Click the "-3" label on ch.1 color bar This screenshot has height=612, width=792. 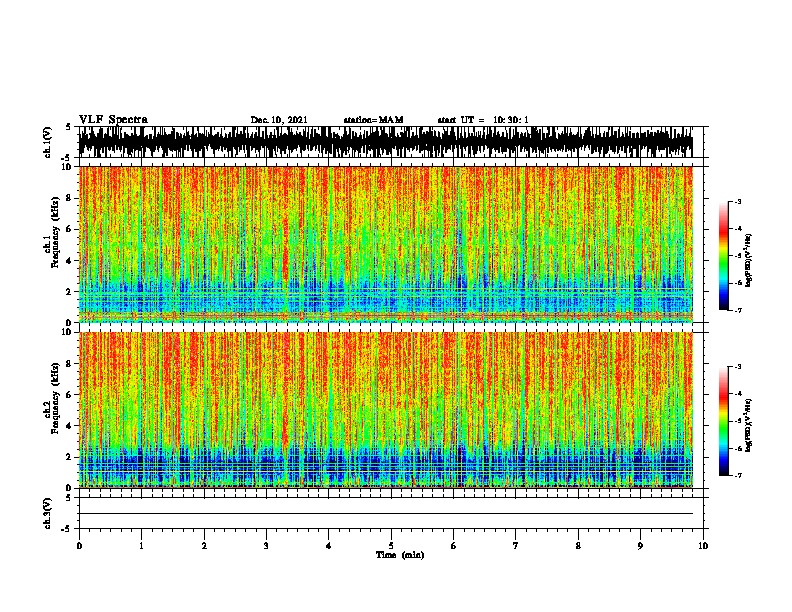coord(737,202)
